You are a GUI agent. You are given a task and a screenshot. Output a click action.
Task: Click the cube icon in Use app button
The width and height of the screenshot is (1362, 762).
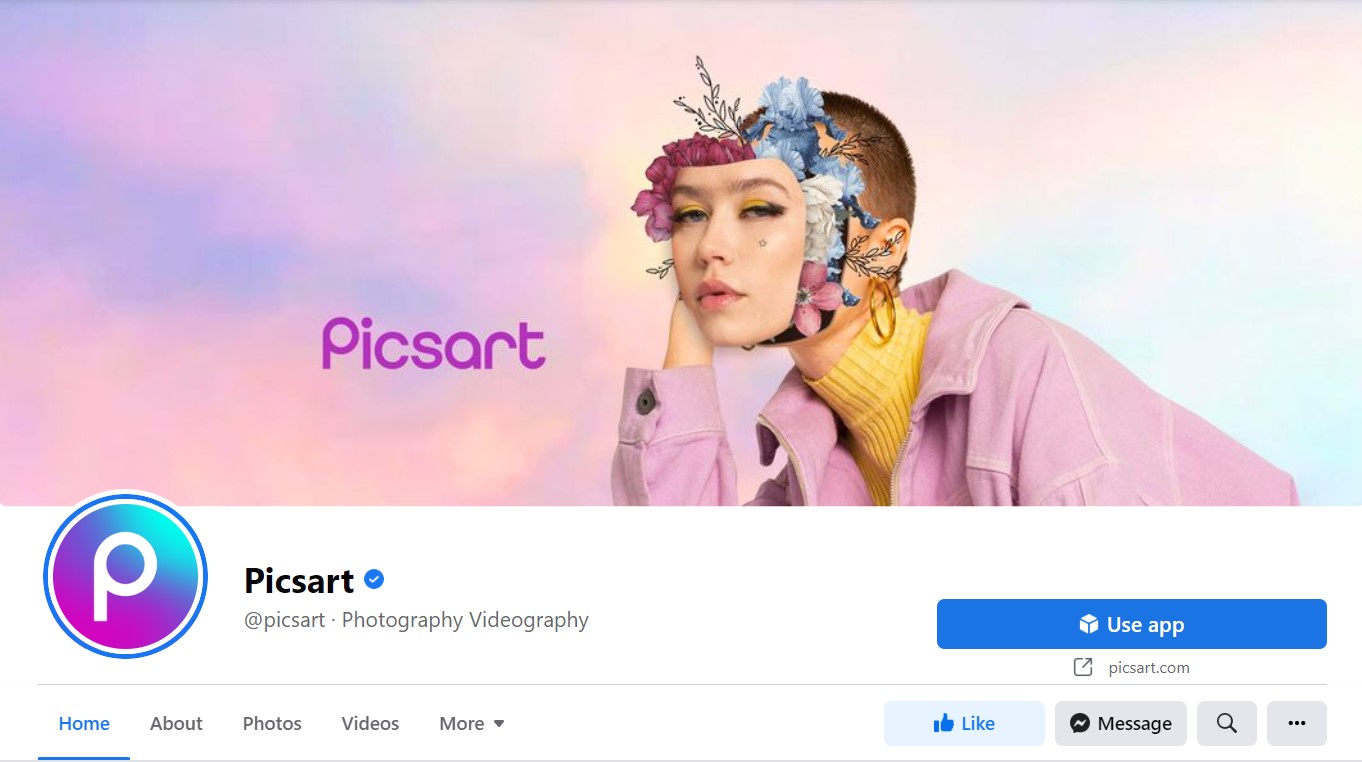coord(1089,625)
